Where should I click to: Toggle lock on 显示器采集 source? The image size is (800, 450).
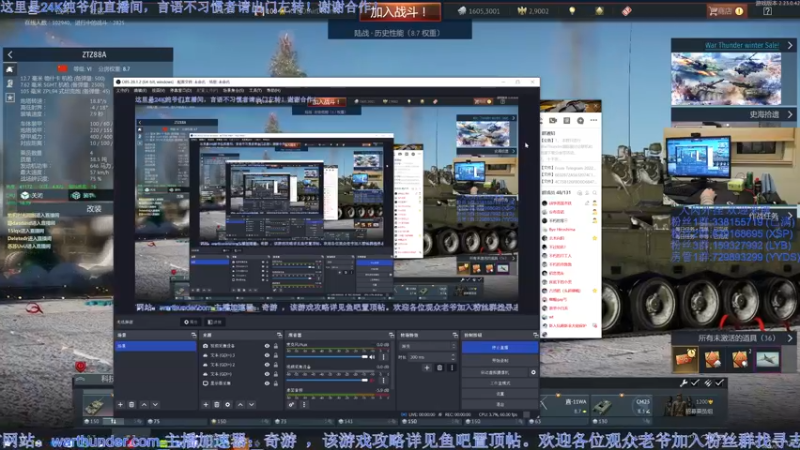pos(276,383)
